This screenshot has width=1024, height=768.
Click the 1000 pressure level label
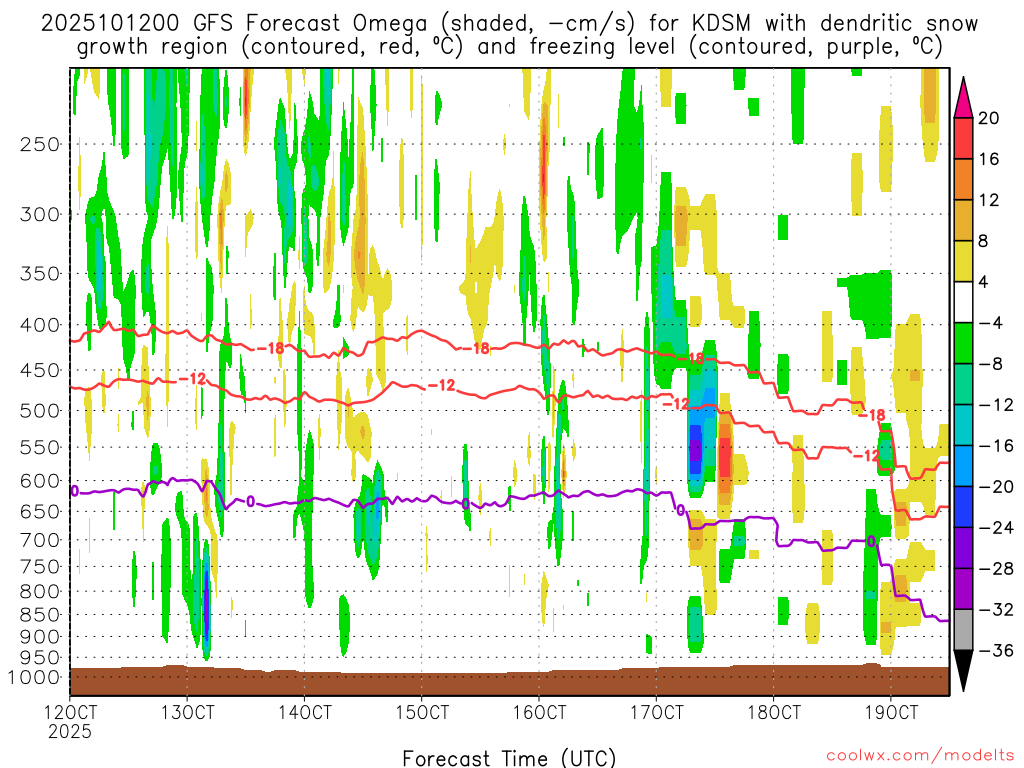pos(34,677)
